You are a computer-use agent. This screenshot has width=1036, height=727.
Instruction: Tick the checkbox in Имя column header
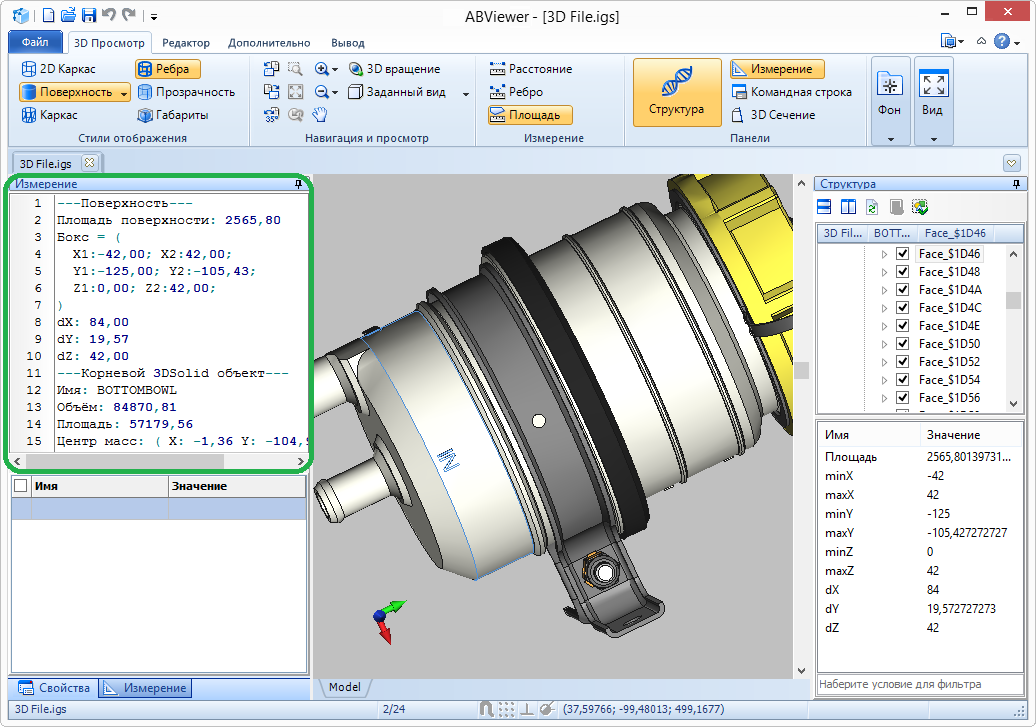coord(20,486)
